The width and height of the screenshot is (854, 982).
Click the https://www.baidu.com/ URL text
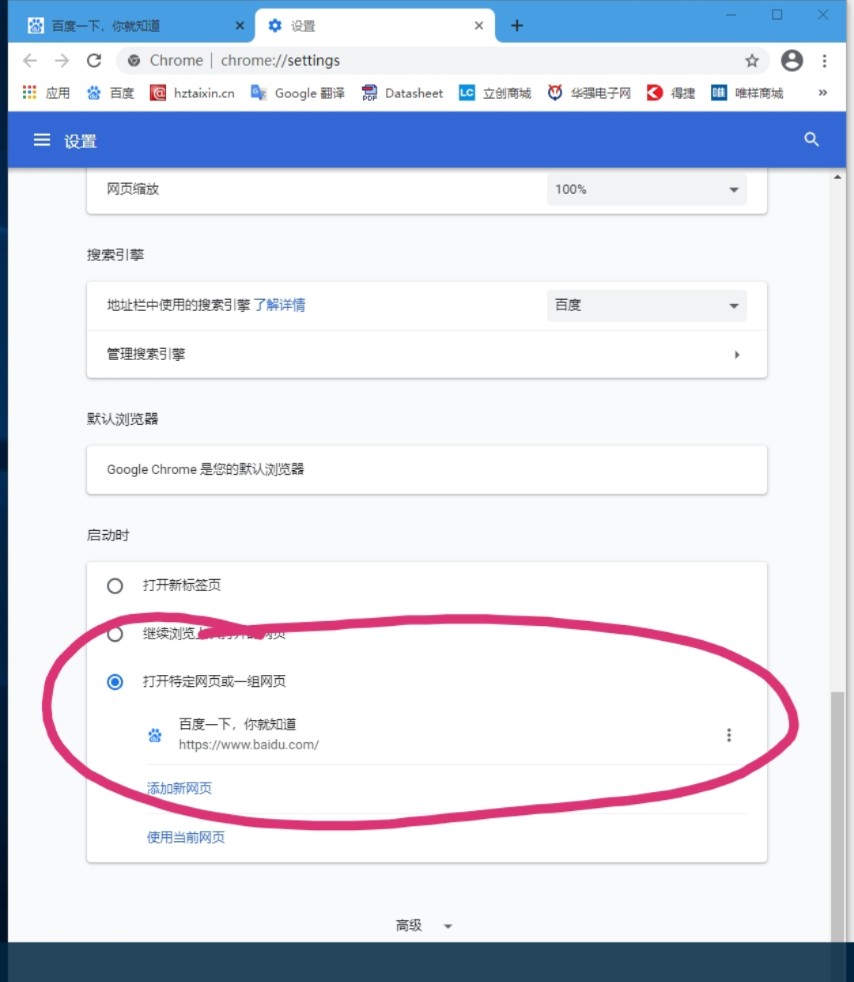tap(249, 745)
